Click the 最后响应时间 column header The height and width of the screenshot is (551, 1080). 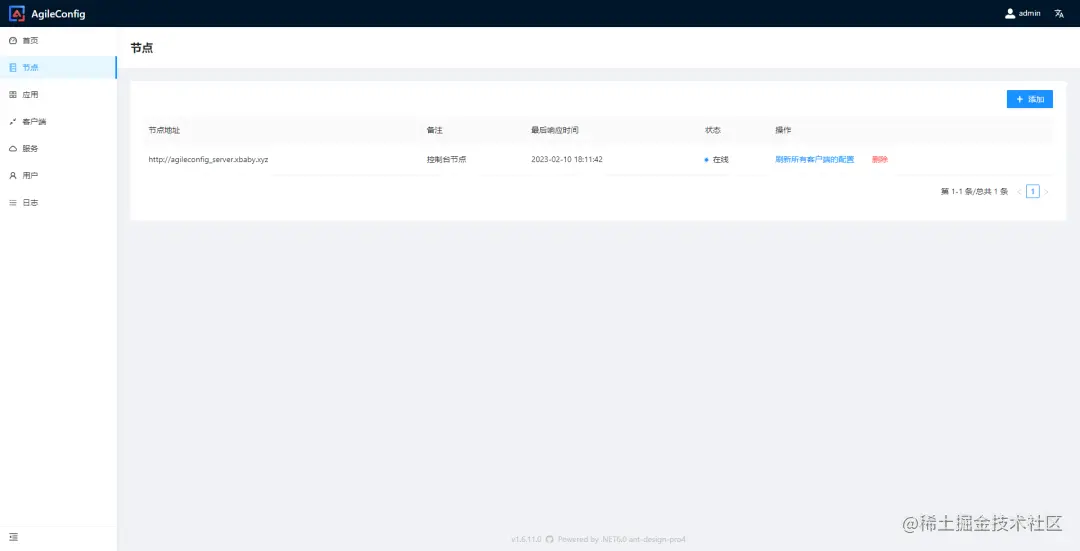coord(554,130)
